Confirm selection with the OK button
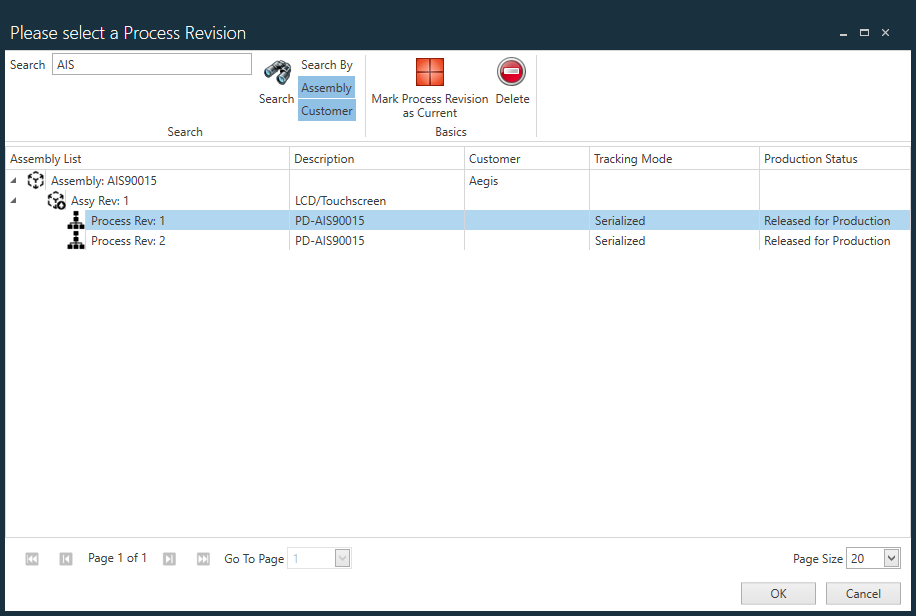916x616 pixels. [x=778, y=593]
